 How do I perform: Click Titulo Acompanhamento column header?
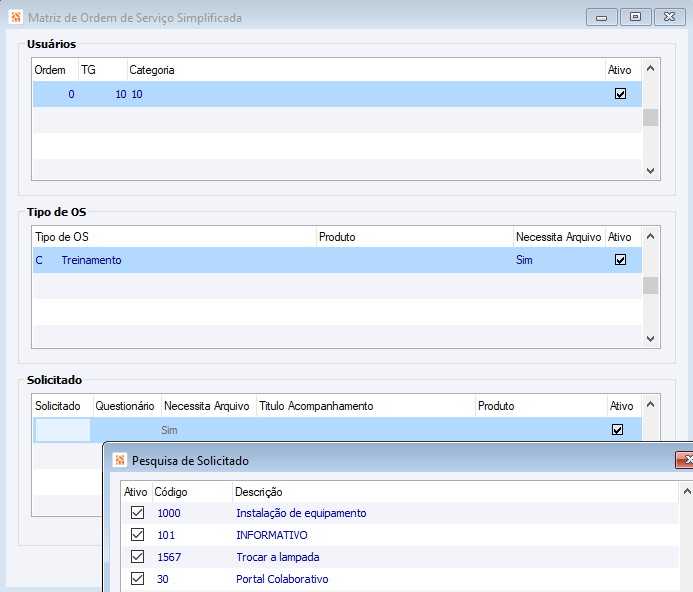click(x=366, y=406)
